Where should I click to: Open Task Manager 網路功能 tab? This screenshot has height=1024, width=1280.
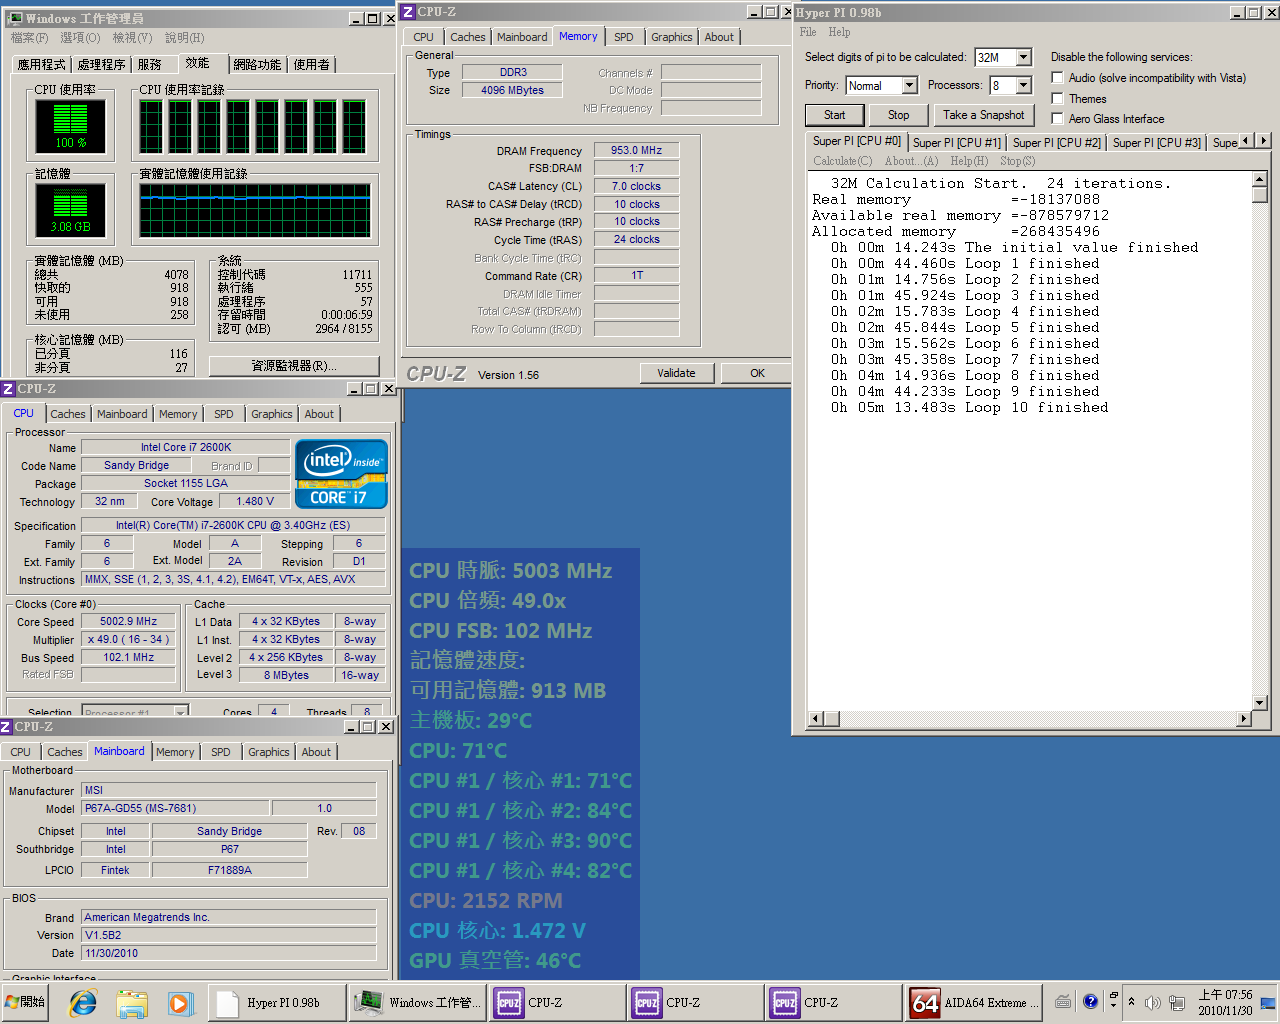[257, 64]
